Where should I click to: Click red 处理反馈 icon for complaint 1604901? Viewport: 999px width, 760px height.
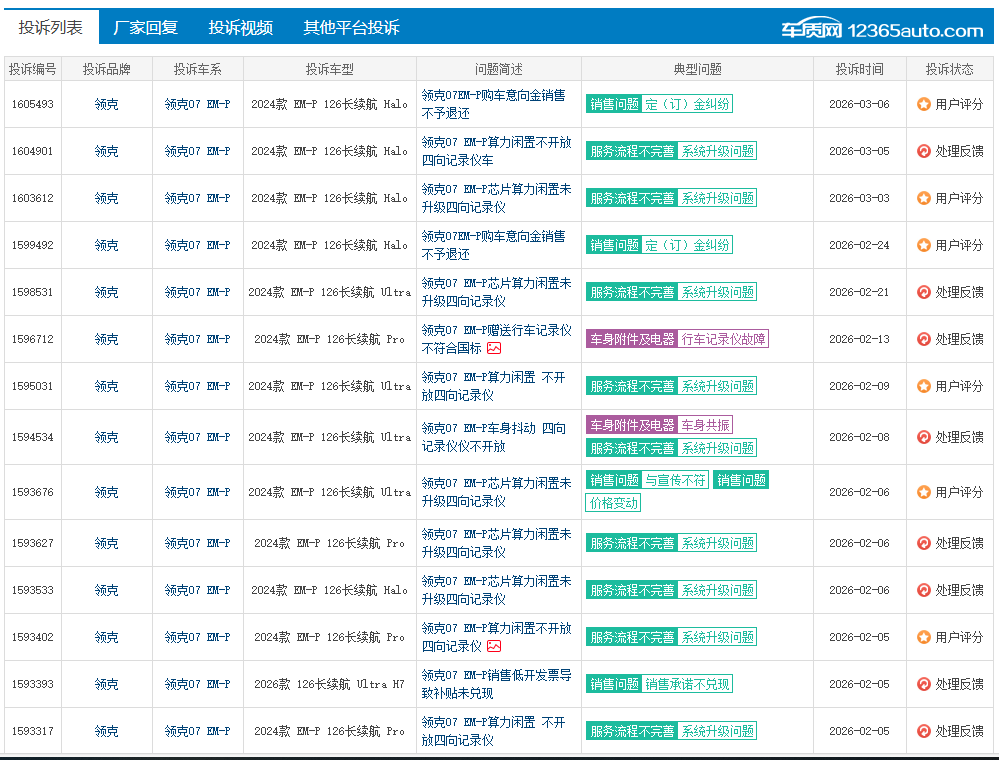coord(924,151)
